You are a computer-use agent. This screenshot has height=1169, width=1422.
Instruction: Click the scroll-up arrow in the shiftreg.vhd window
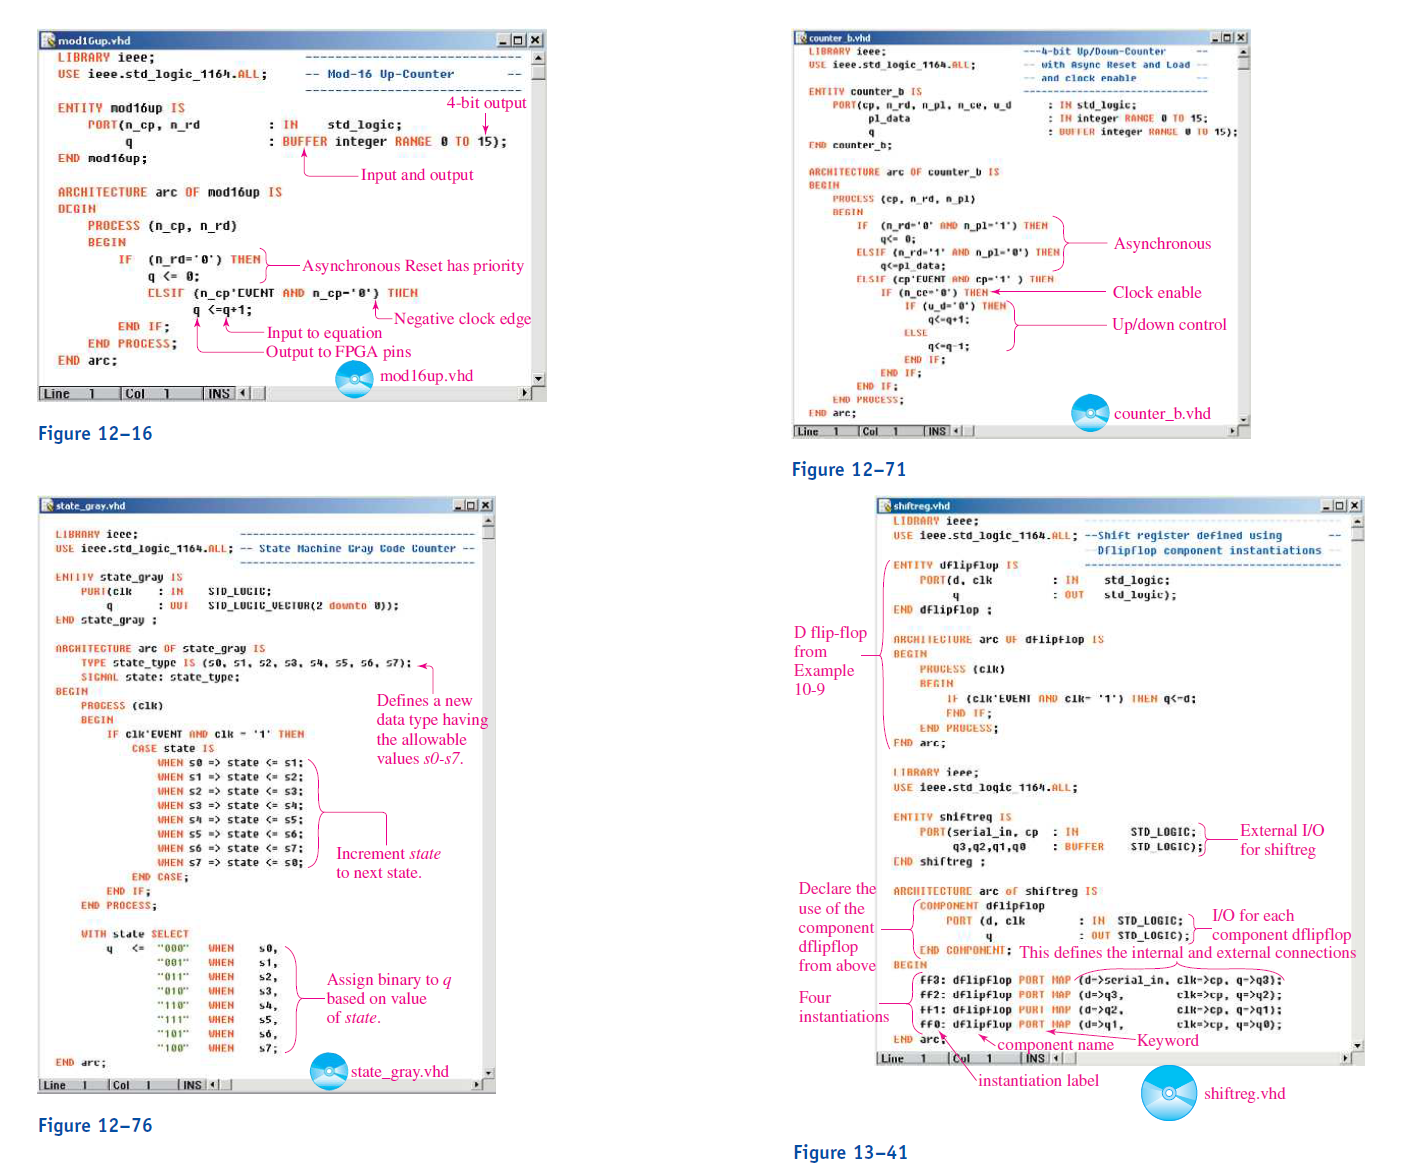[x=1357, y=520]
